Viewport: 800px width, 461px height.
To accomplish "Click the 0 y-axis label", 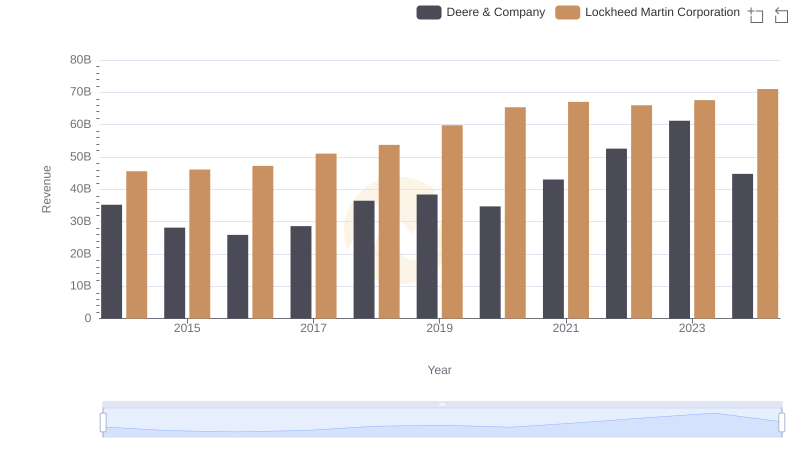I will tap(88, 318).
